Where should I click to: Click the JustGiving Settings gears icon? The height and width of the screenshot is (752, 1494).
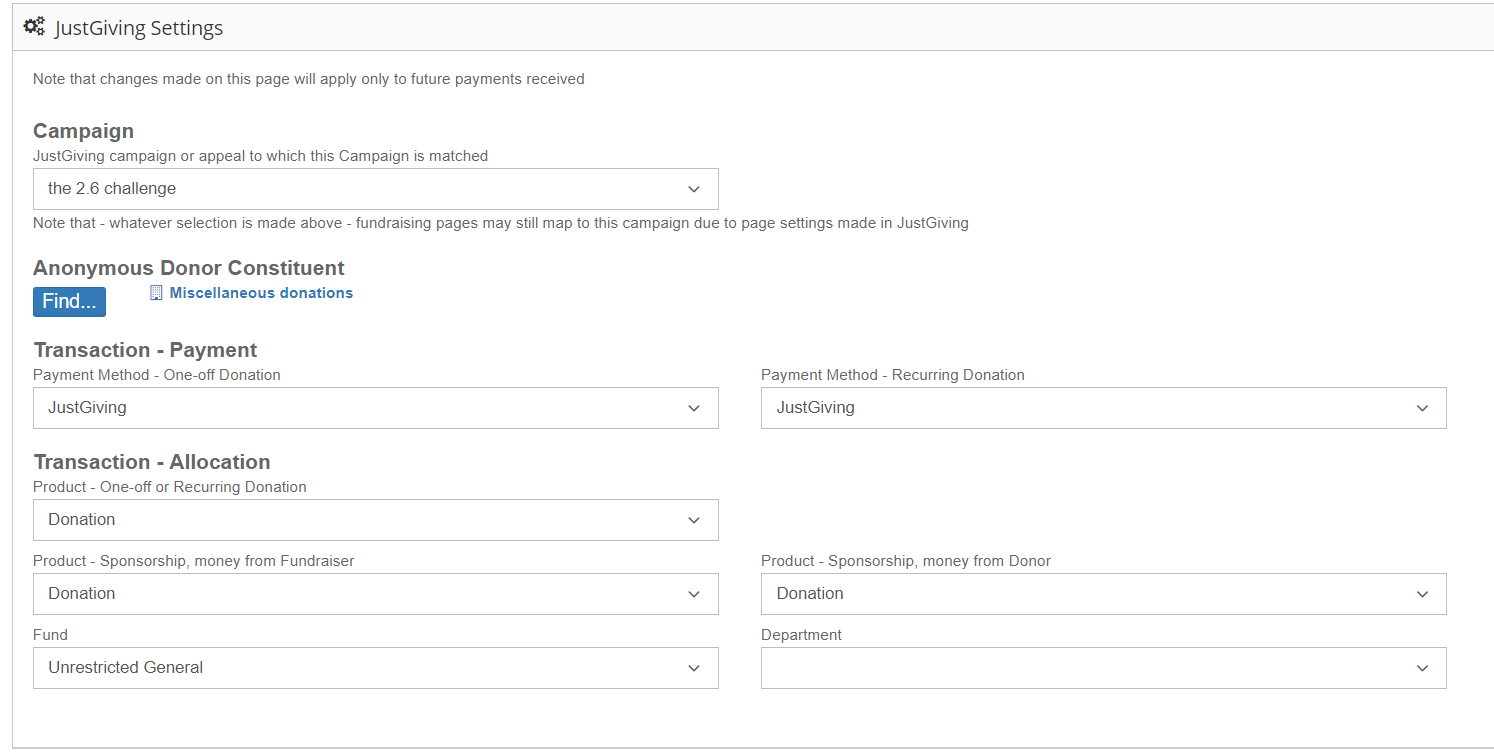pos(34,27)
